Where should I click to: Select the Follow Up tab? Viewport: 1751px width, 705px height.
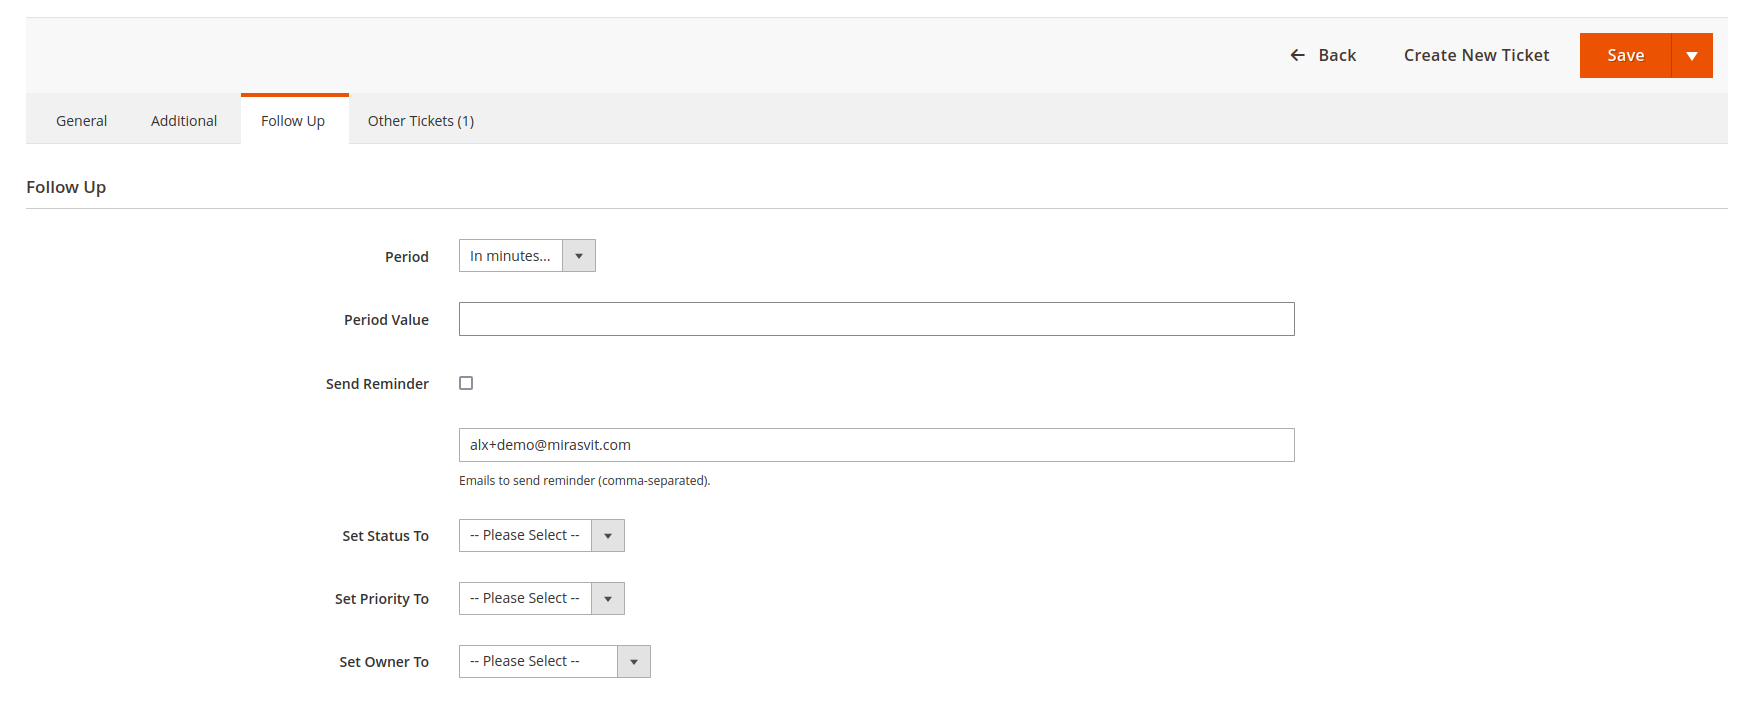click(293, 121)
